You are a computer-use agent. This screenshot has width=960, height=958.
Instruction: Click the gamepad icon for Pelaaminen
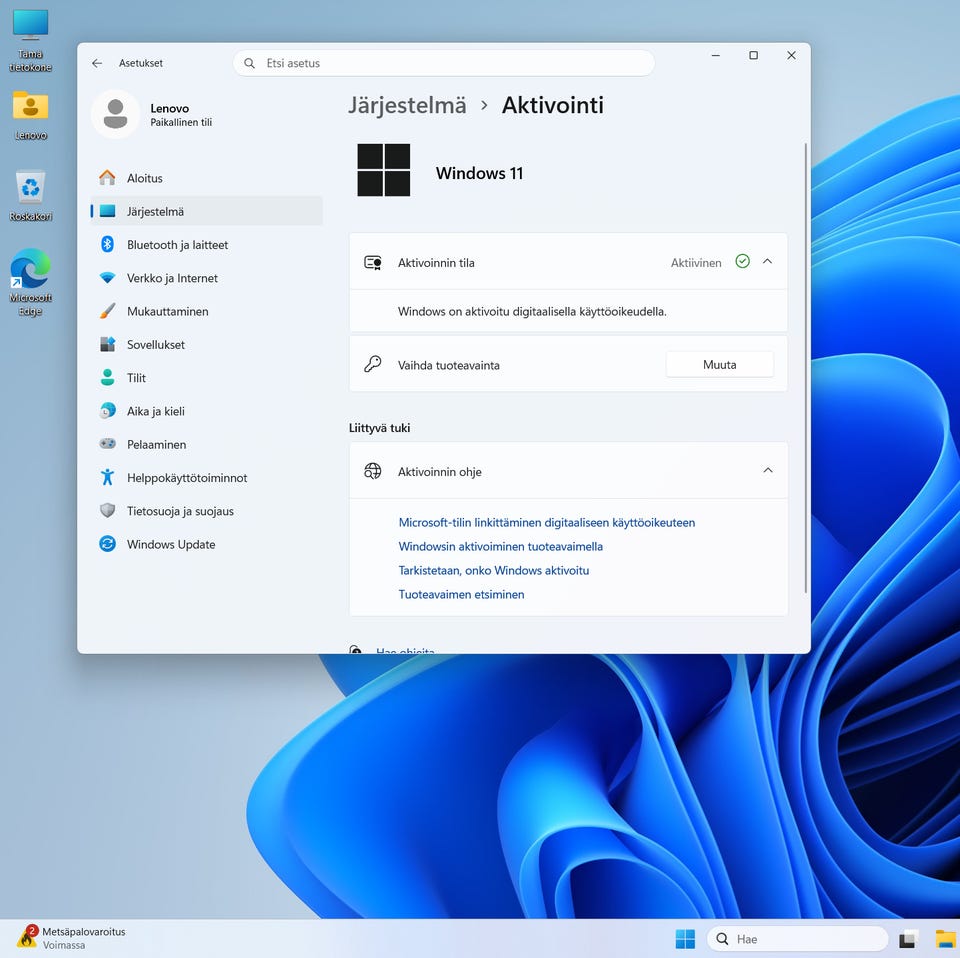[107, 444]
